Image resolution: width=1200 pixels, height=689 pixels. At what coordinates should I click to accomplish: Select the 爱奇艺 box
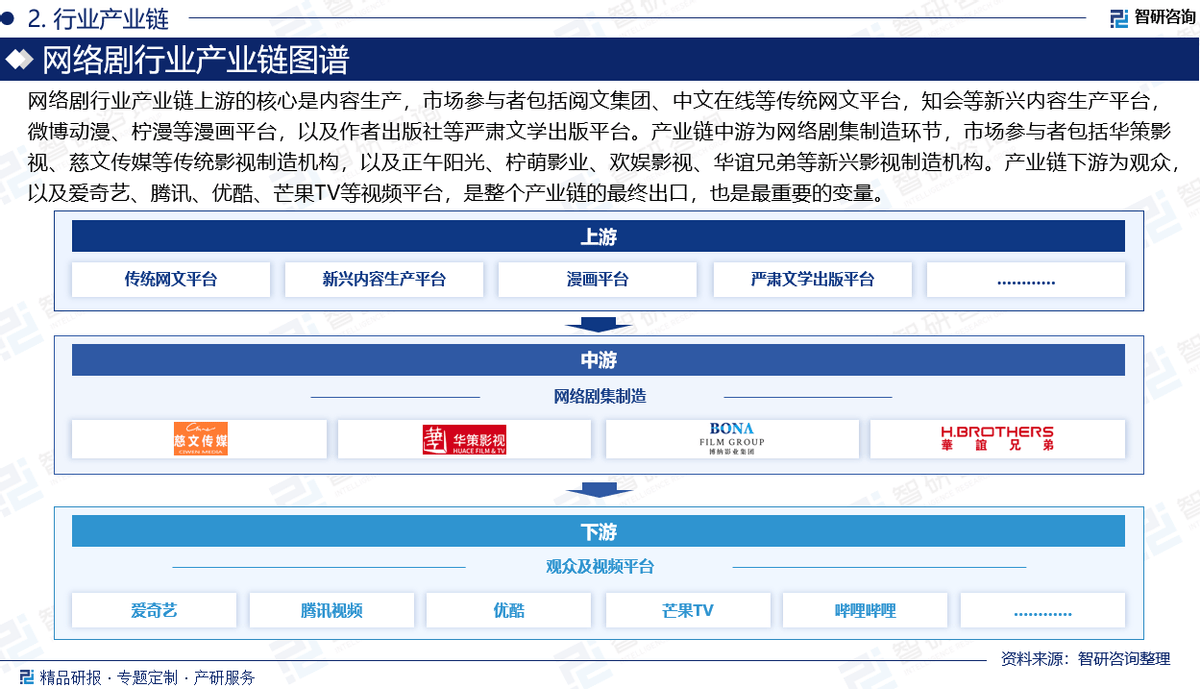tap(154, 610)
